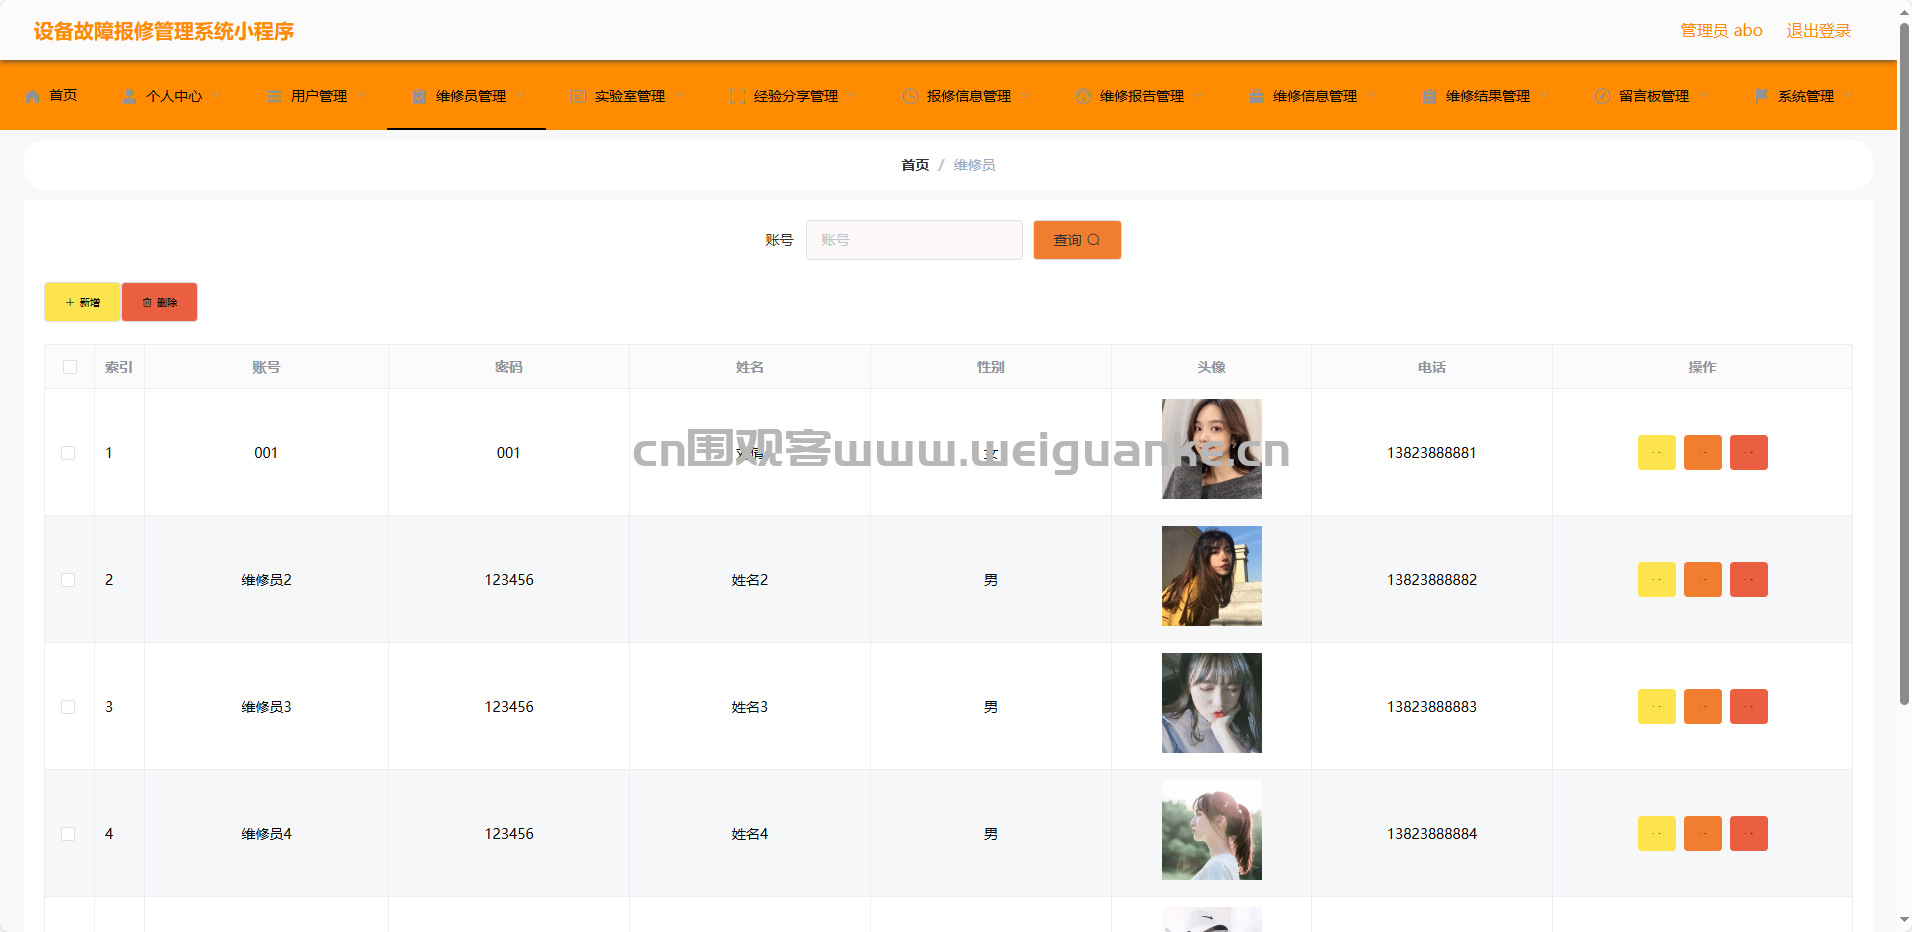Click phone number 13823888881
Image resolution: width=1912 pixels, height=932 pixels.
click(1432, 453)
